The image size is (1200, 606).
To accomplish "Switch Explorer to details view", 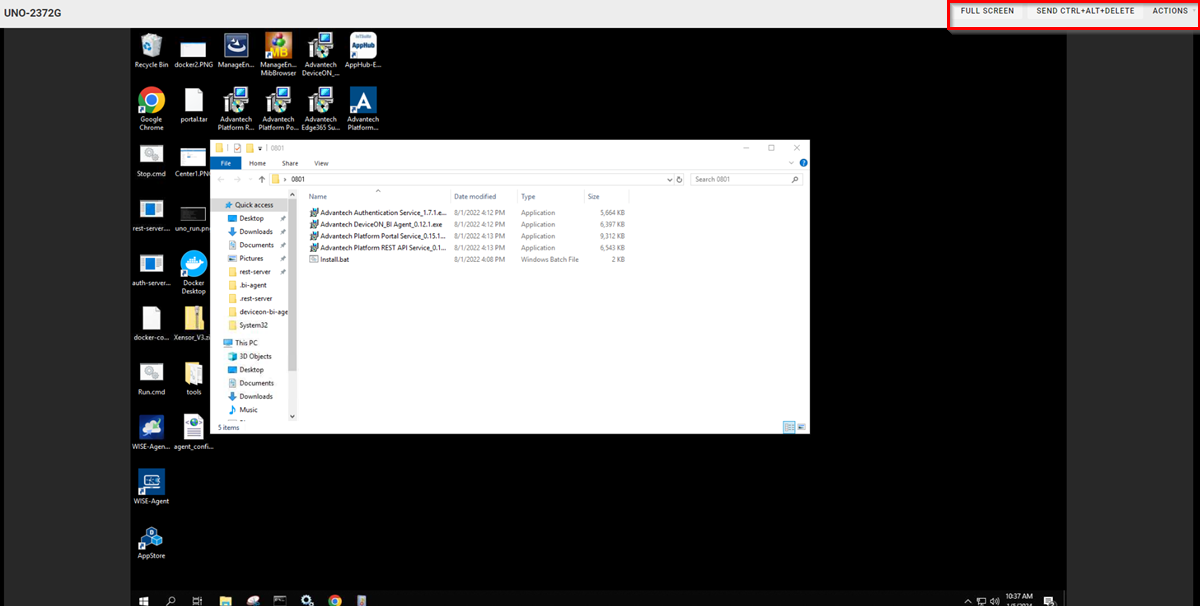I will (788, 426).
